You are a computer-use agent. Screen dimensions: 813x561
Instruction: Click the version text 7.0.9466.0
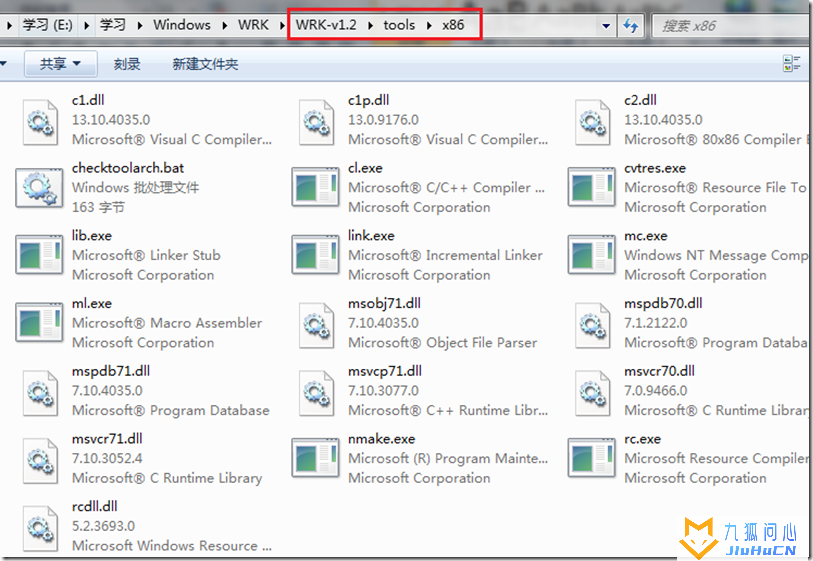pyautogui.click(x=656, y=391)
